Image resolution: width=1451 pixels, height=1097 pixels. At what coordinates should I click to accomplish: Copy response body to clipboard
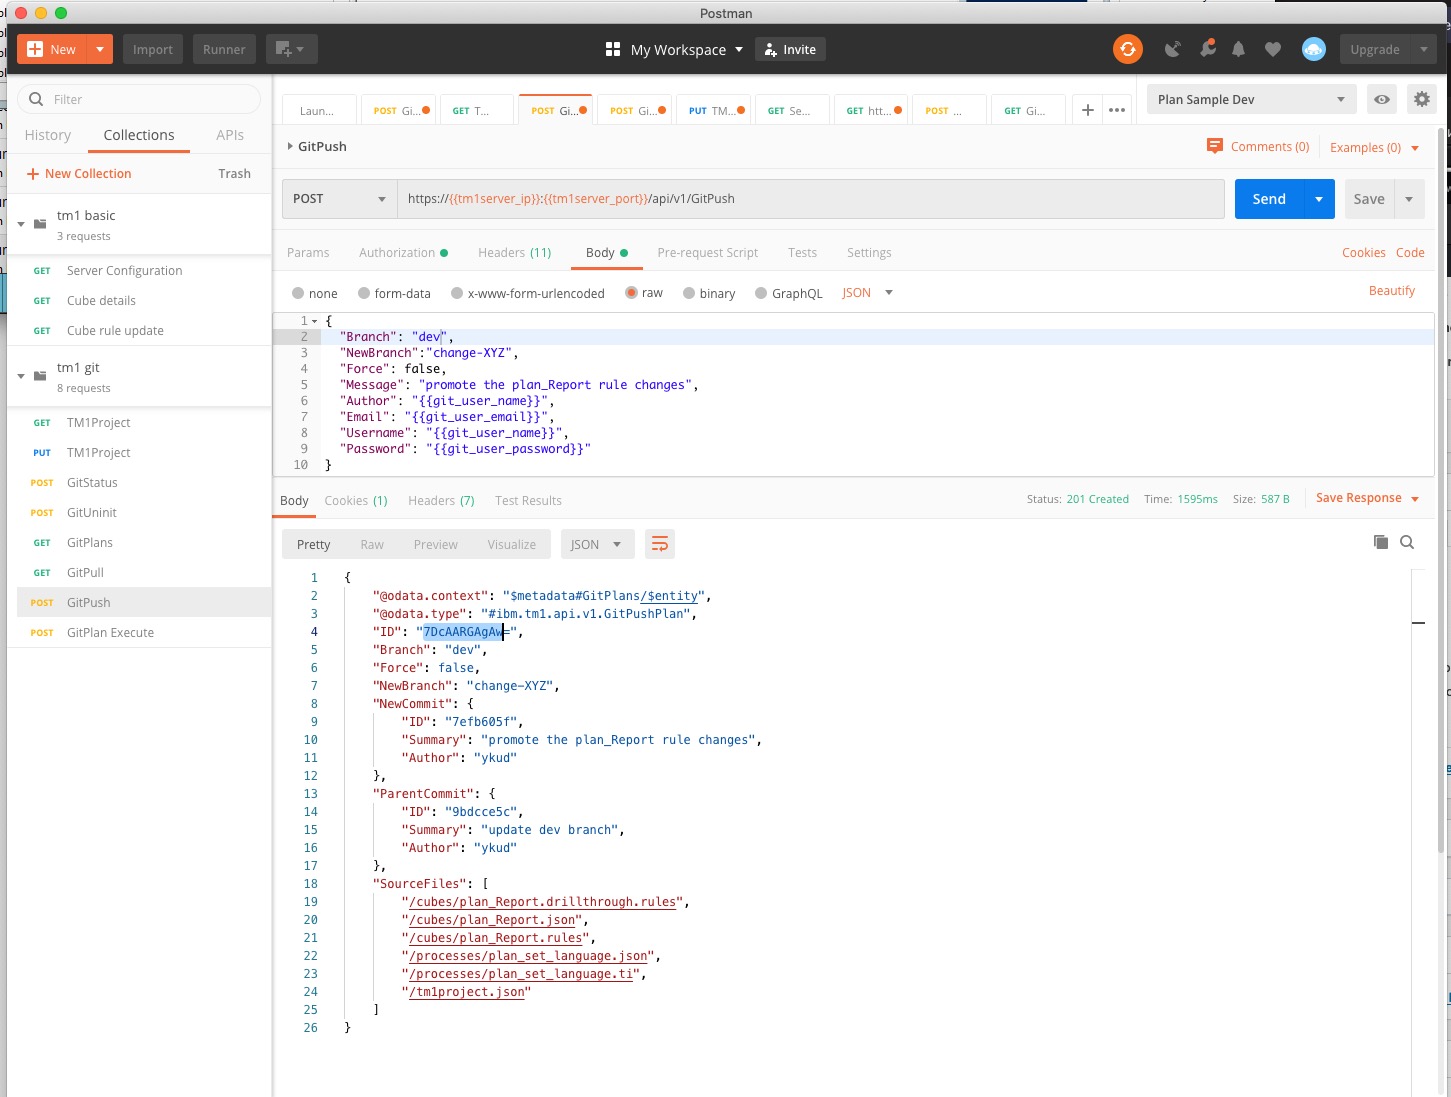[1381, 542]
